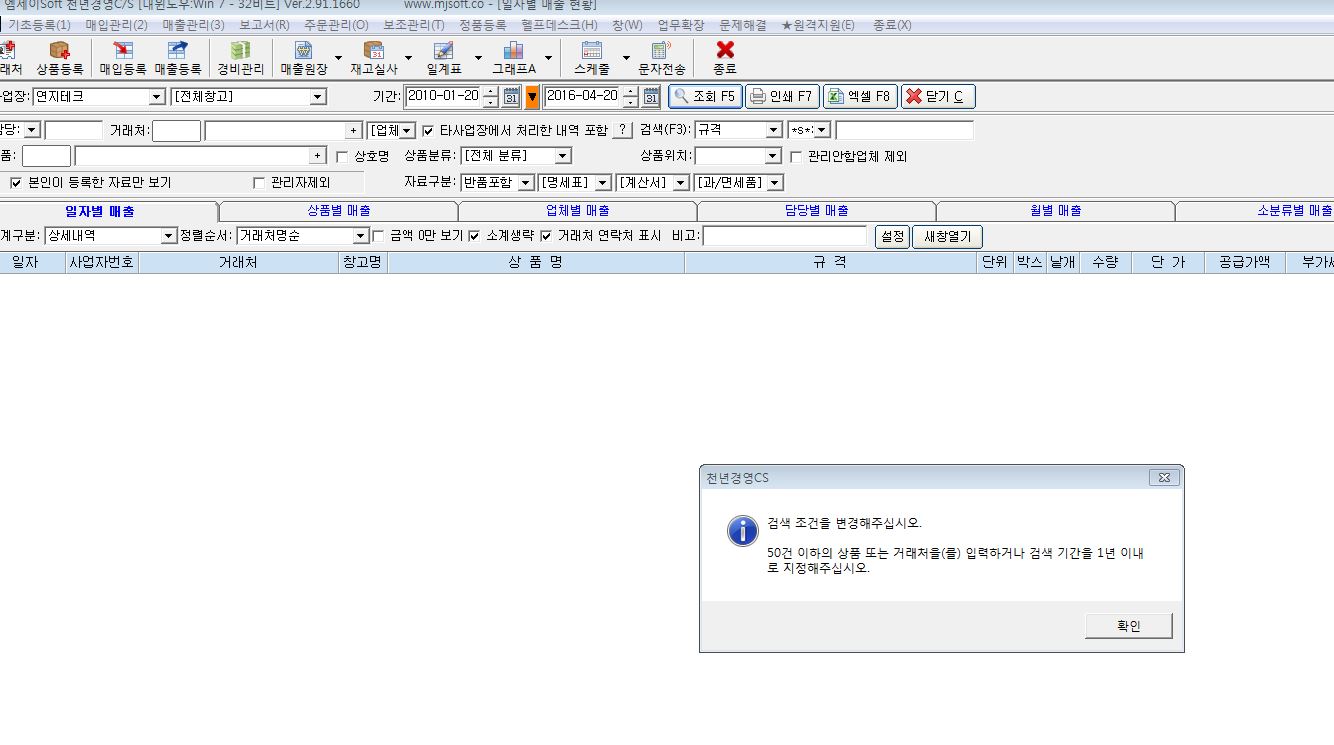Viewport: 1334px width, 745px height.
Task: Open the 헬프데스크(H) menu
Action: tap(559, 24)
